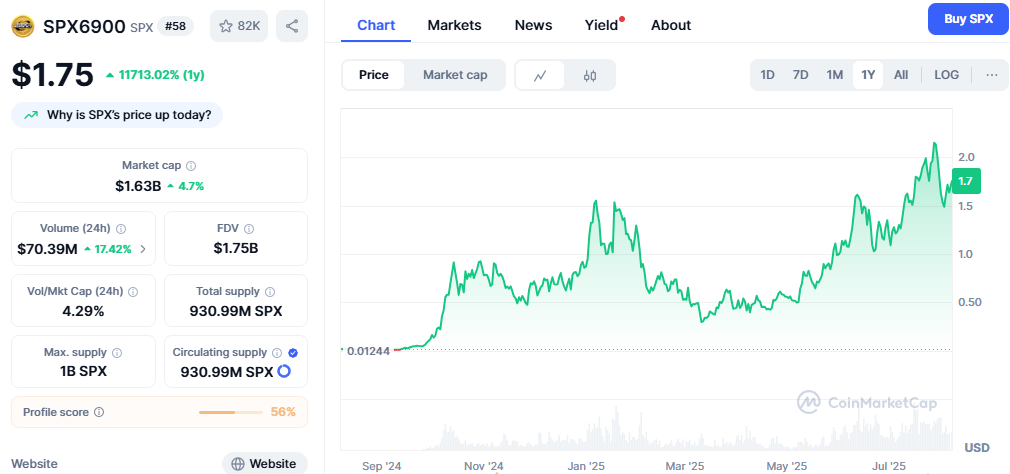Show info tooltip for Volume (24h)

[x=121, y=229]
